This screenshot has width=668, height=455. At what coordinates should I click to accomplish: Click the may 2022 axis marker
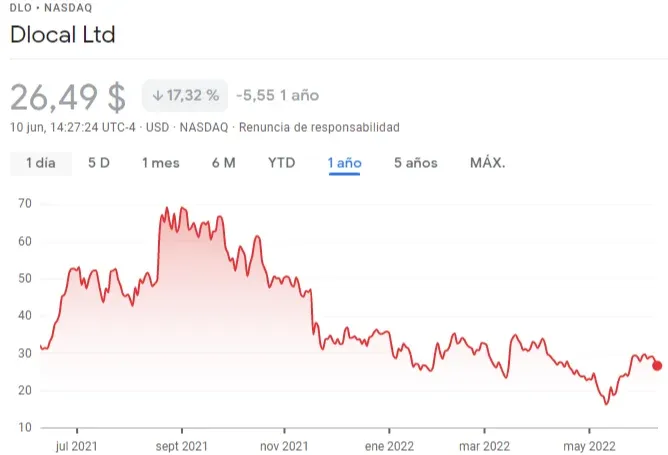pos(588,445)
